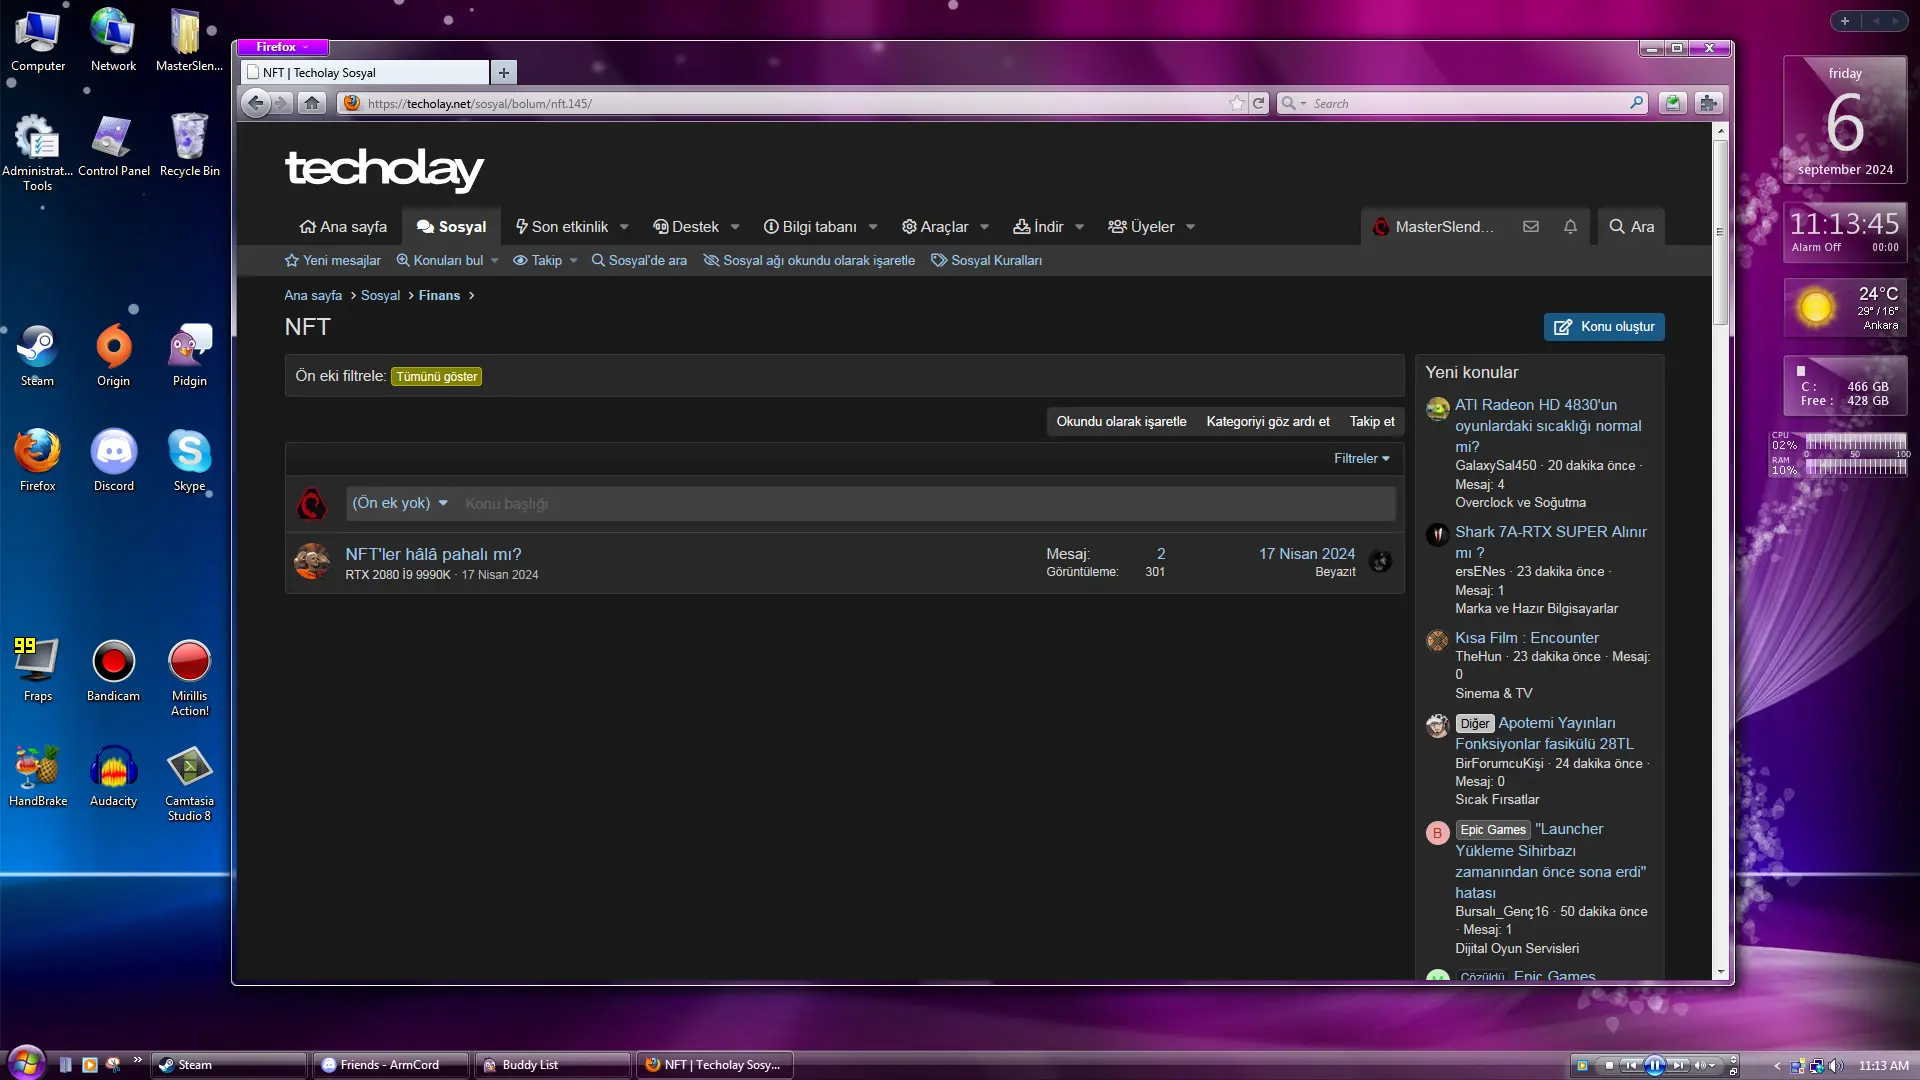This screenshot has width=1920, height=1080.
Task: Expand the Destek menu arrow
Action: 735,227
